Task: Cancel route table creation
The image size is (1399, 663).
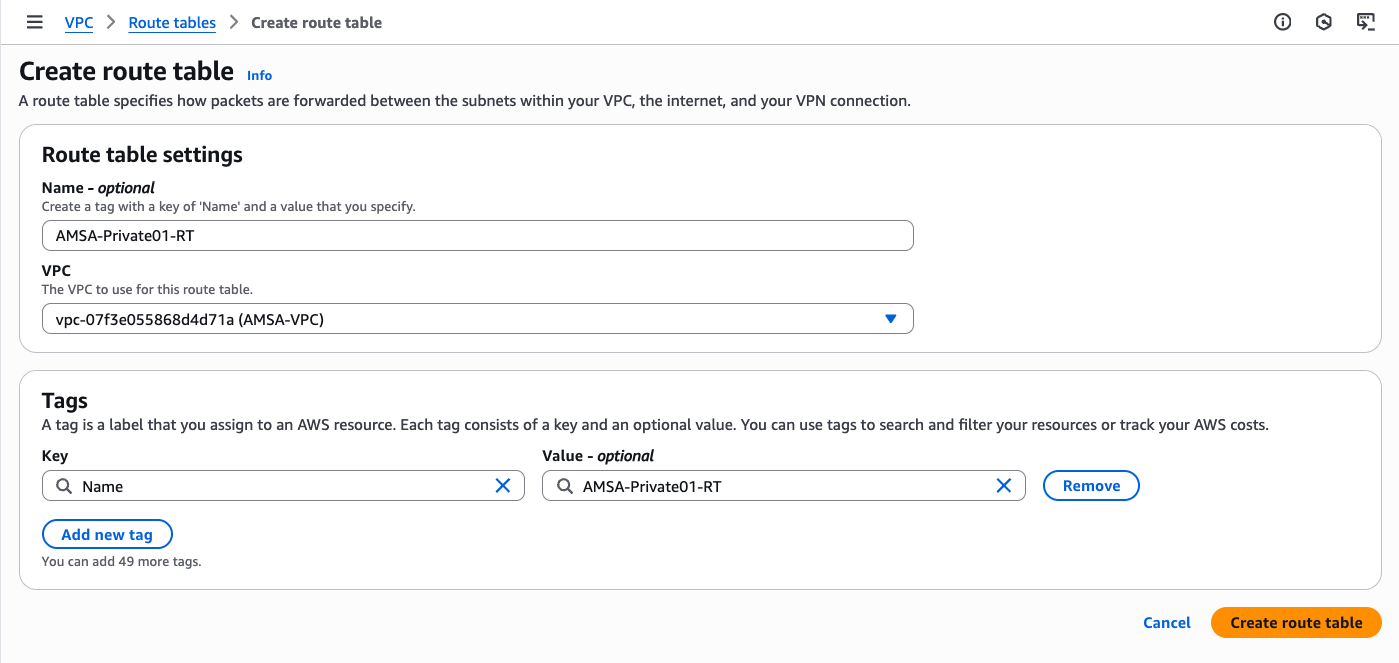Action: [1166, 622]
